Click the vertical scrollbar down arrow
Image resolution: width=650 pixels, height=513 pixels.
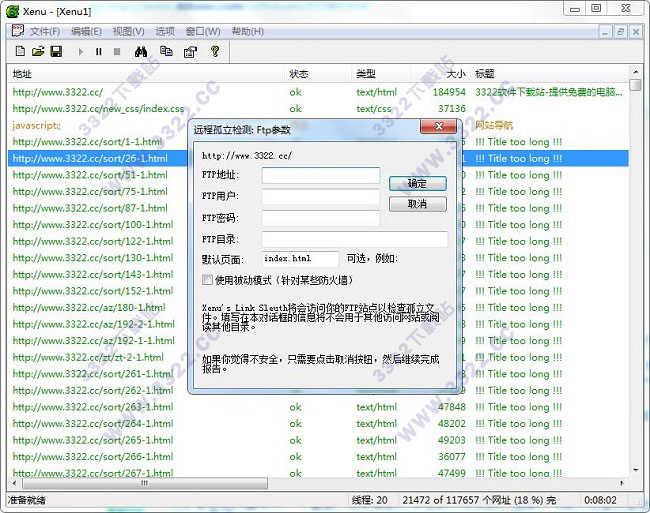[x=635, y=470]
